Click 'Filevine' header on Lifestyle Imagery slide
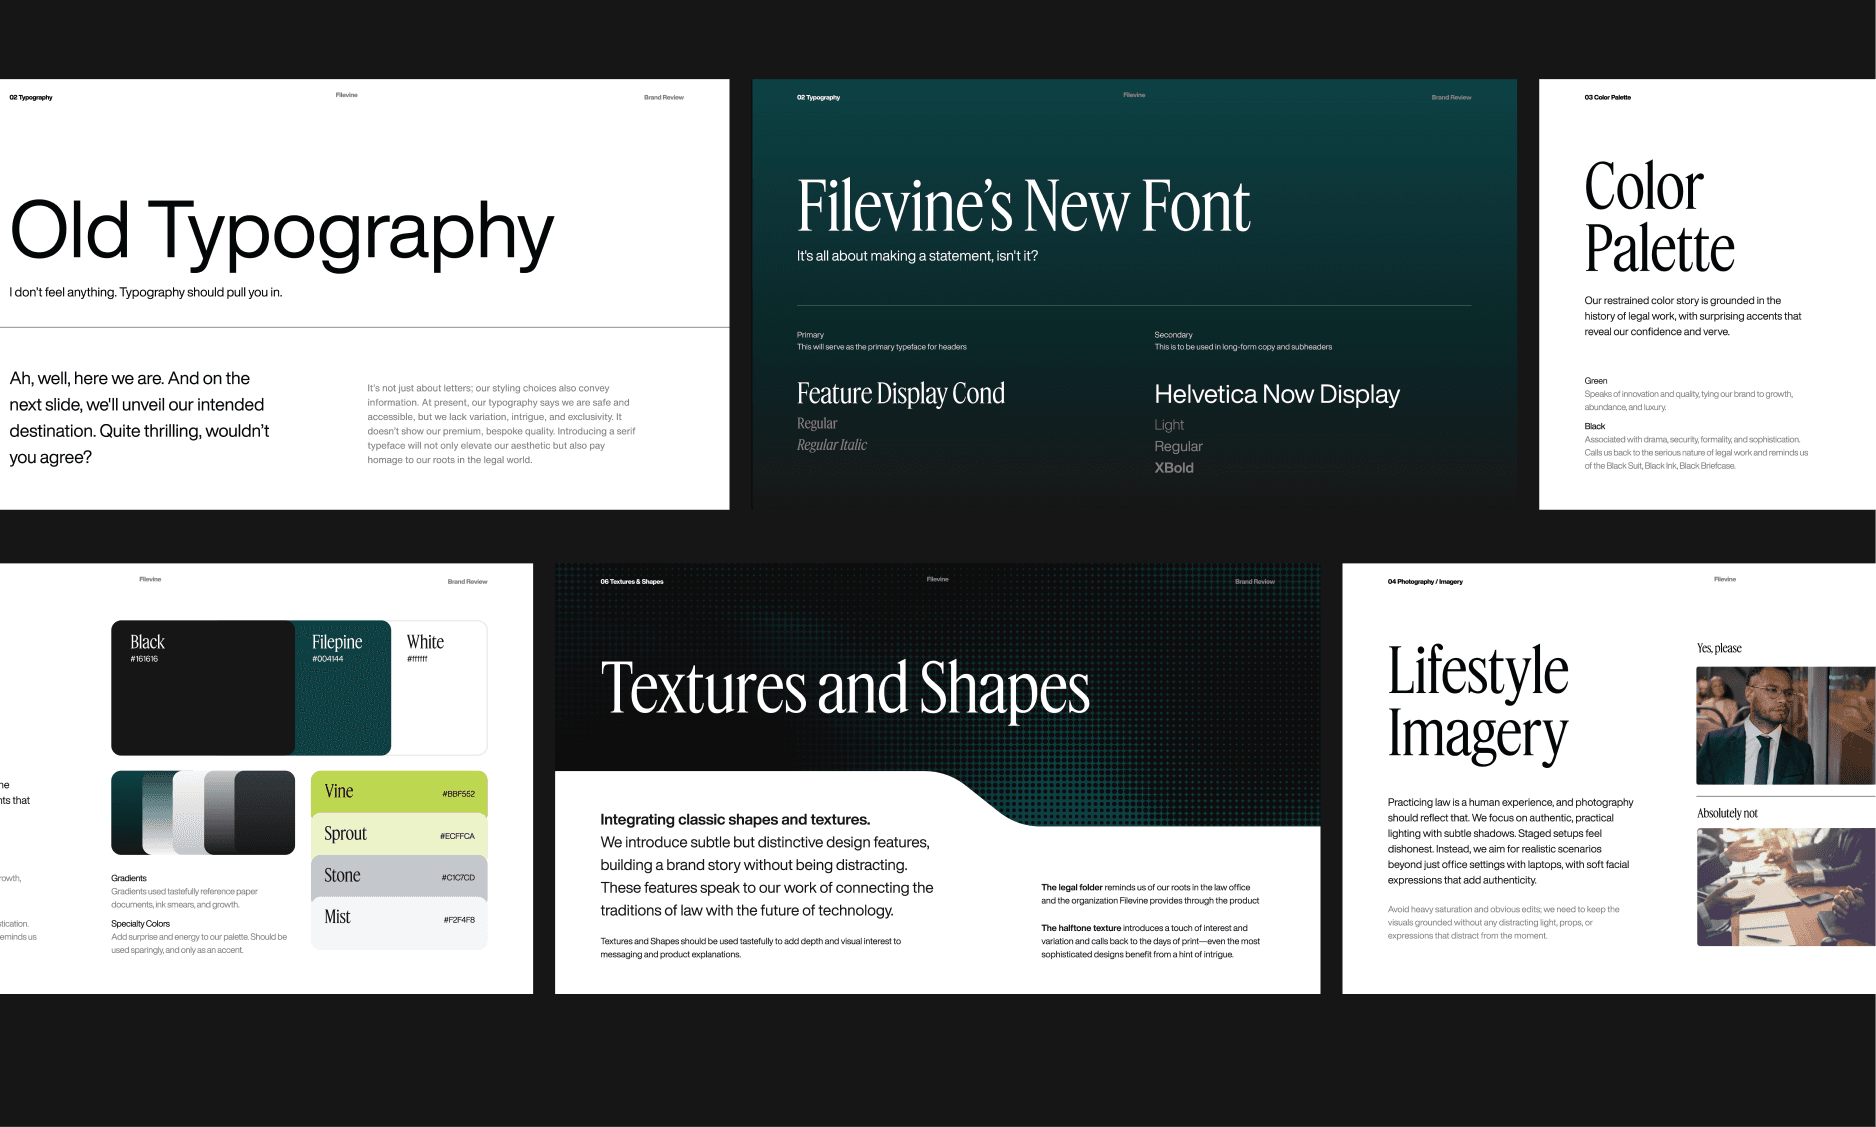The image size is (1876, 1127). pos(1725,580)
